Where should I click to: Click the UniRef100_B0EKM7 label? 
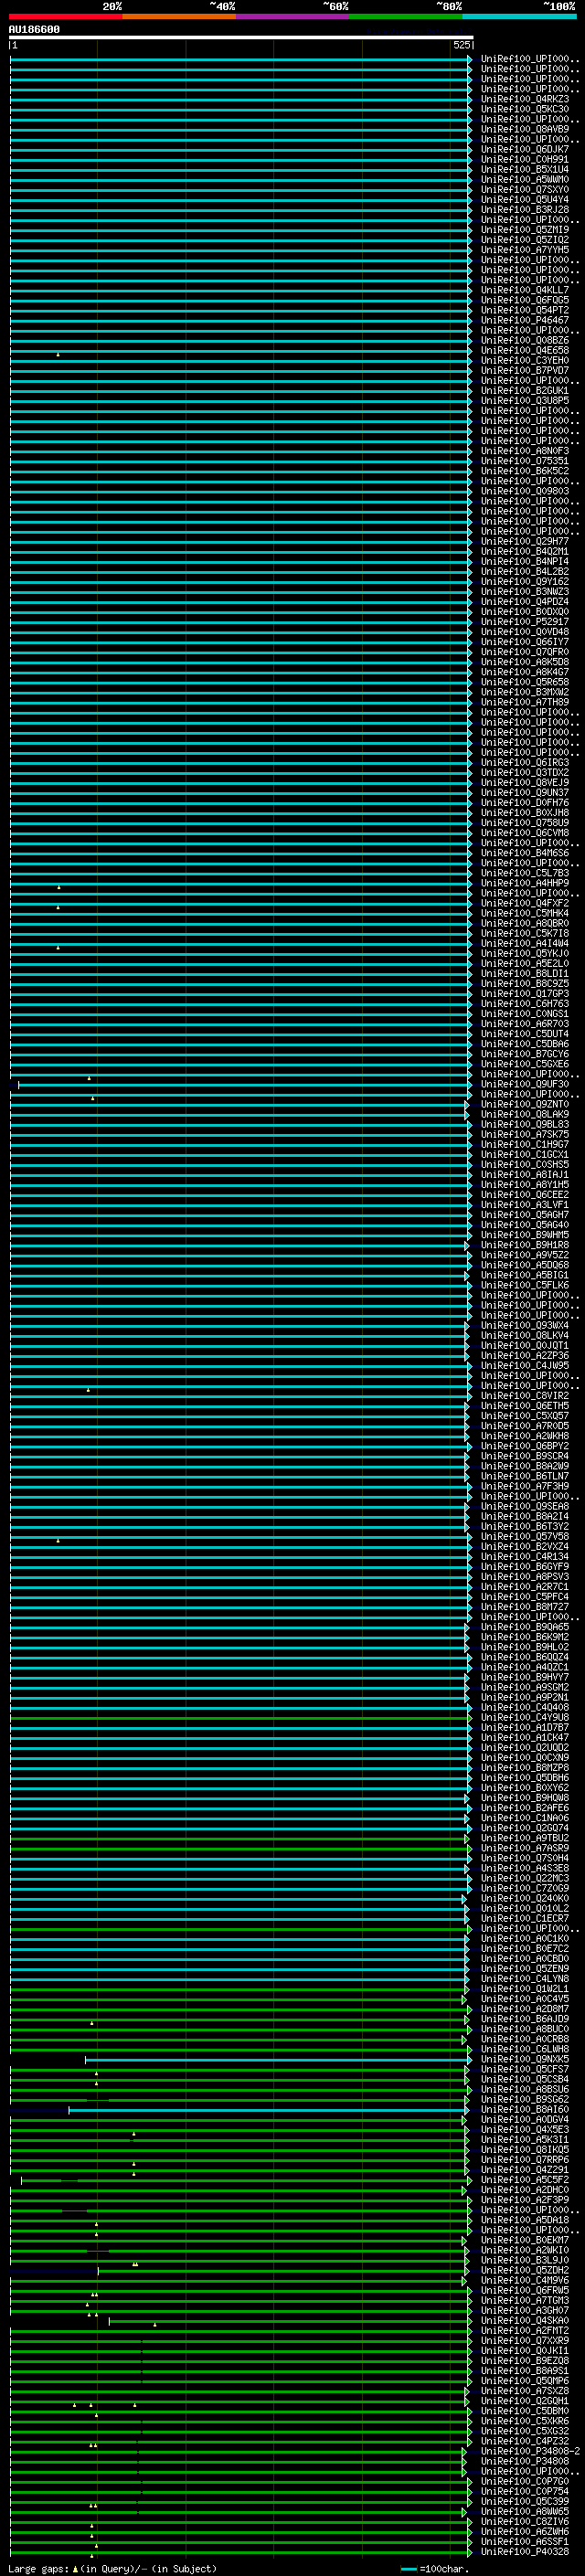(x=525, y=2240)
